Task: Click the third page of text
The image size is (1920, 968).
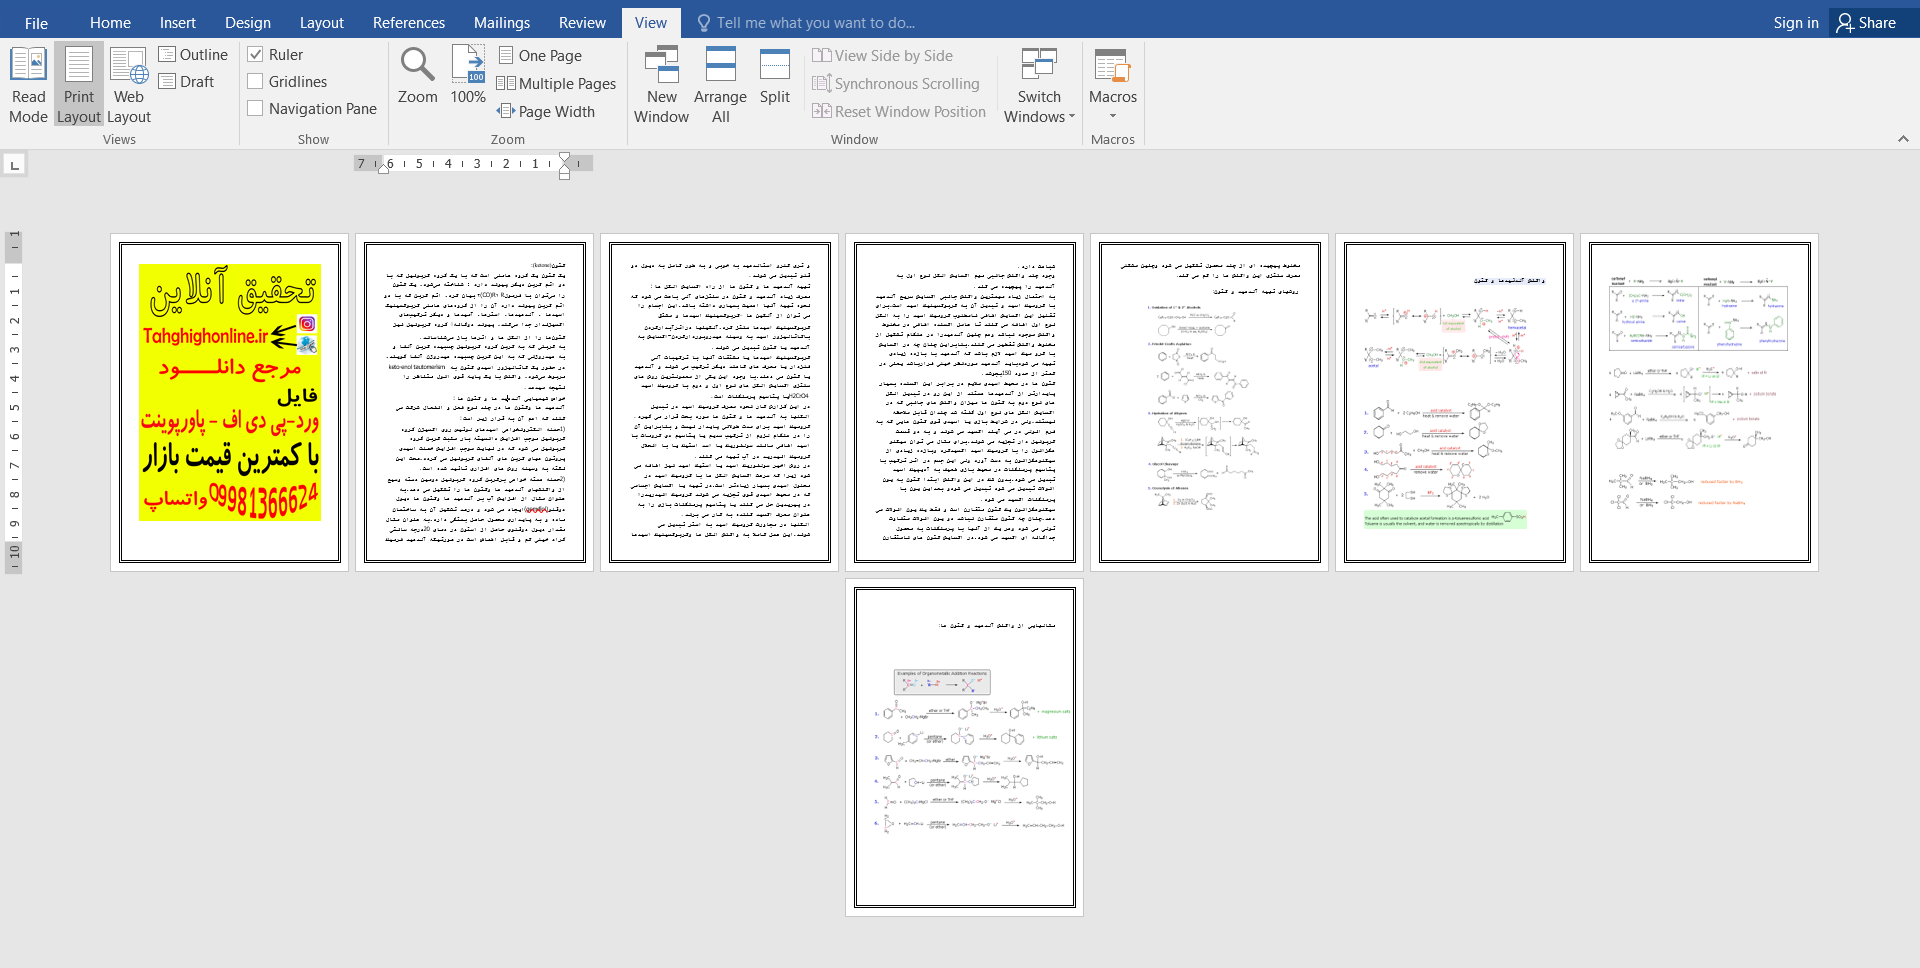Action: [x=720, y=402]
